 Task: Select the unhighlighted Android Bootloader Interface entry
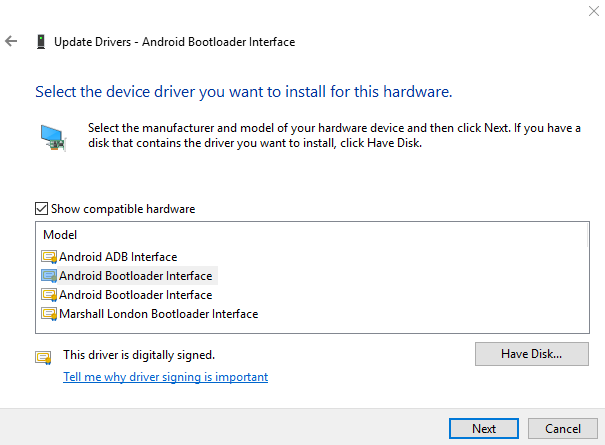(135, 295)
